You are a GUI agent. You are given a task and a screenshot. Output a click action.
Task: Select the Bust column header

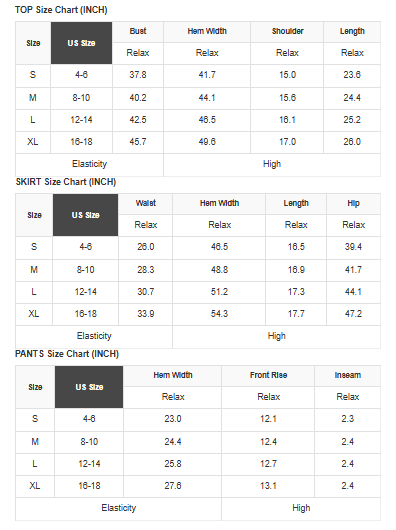138,31
